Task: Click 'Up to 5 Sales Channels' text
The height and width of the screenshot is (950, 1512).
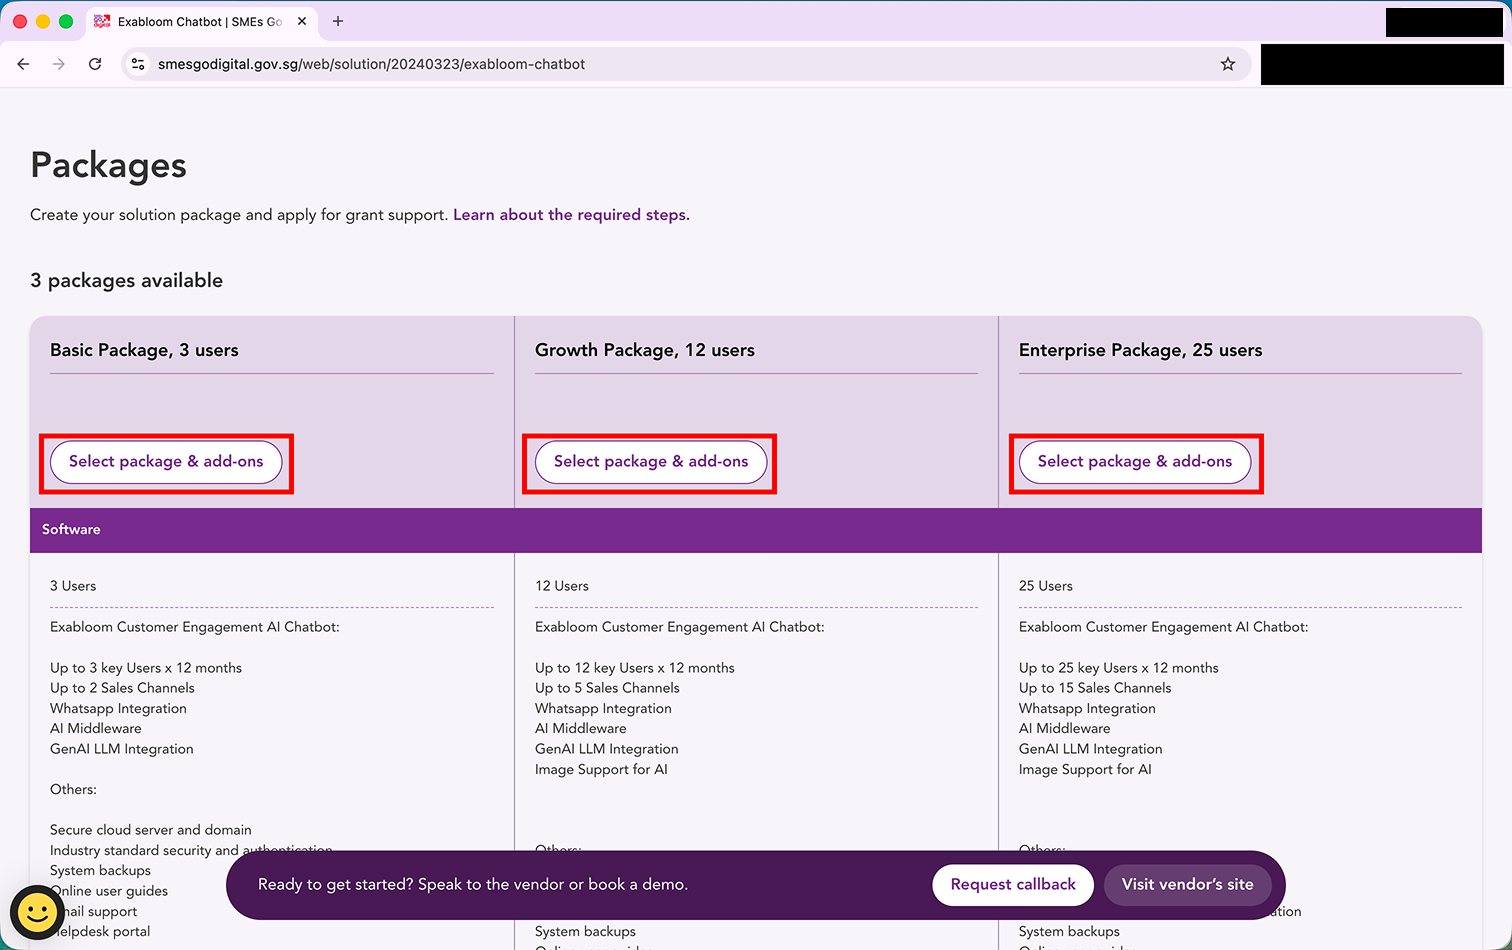Action: click(x=607, y=688)
